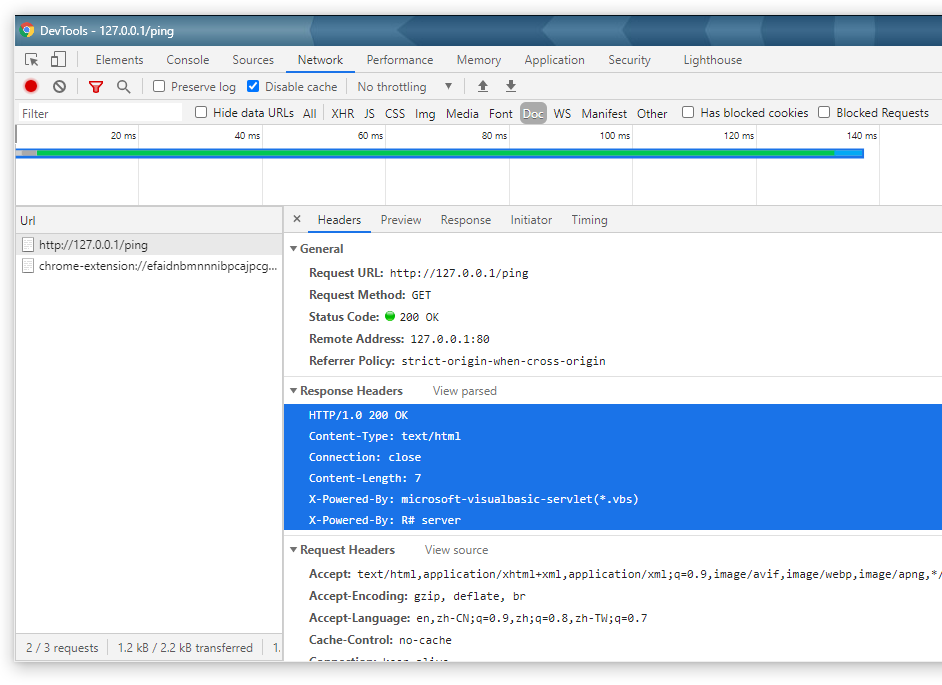Viewport: 942px width, 685px height.
Task: Click View source for request headers
Action: tap(456, 550)
